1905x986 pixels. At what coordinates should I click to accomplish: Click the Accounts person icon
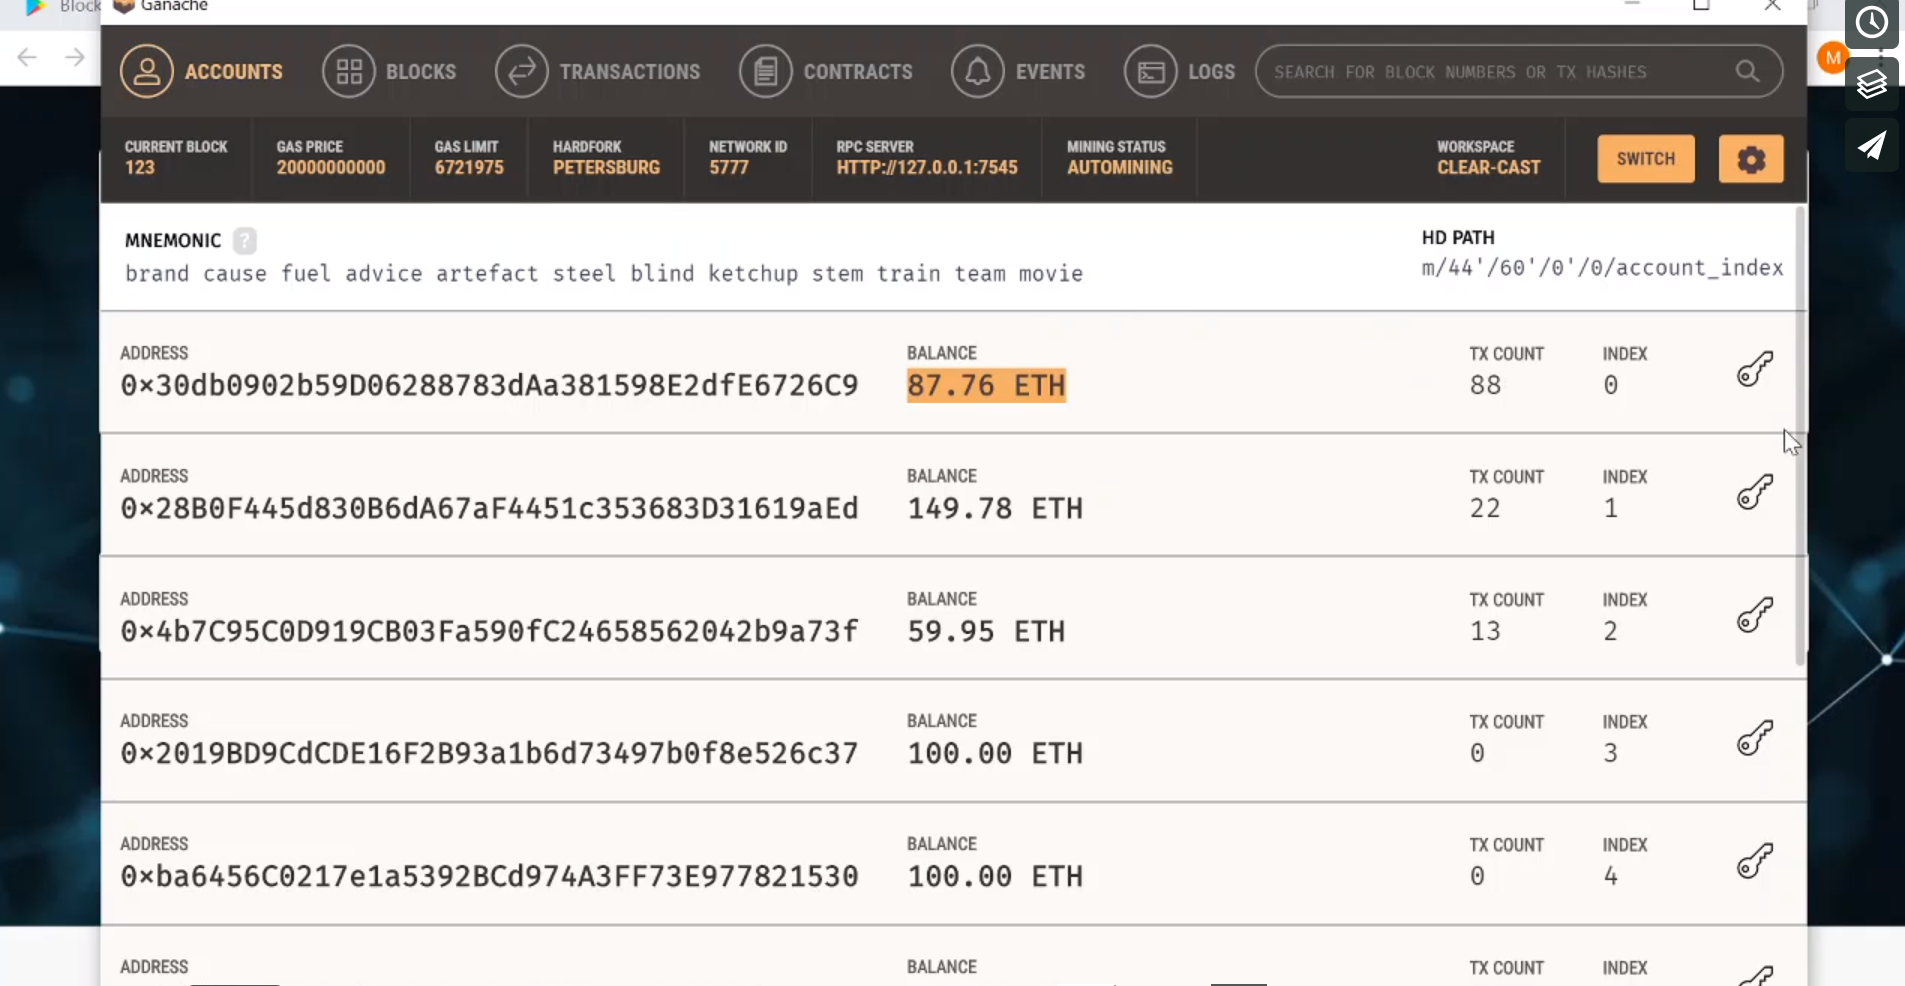[x=147, y=72]
